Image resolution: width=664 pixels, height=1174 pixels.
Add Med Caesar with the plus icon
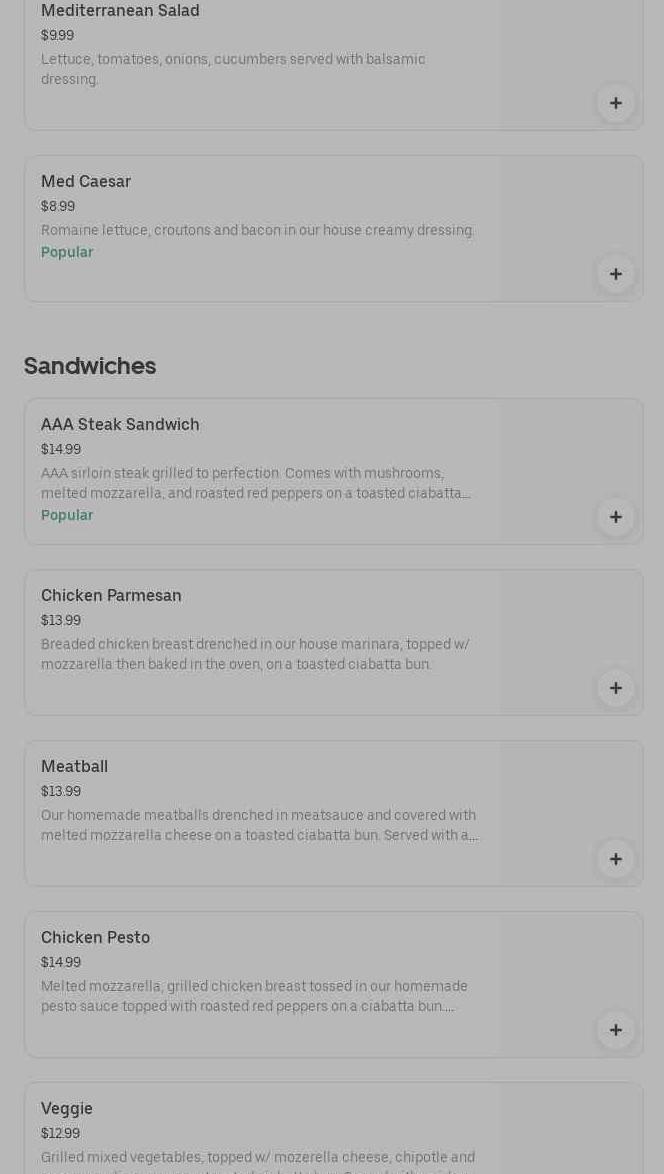tap(615, 274)
